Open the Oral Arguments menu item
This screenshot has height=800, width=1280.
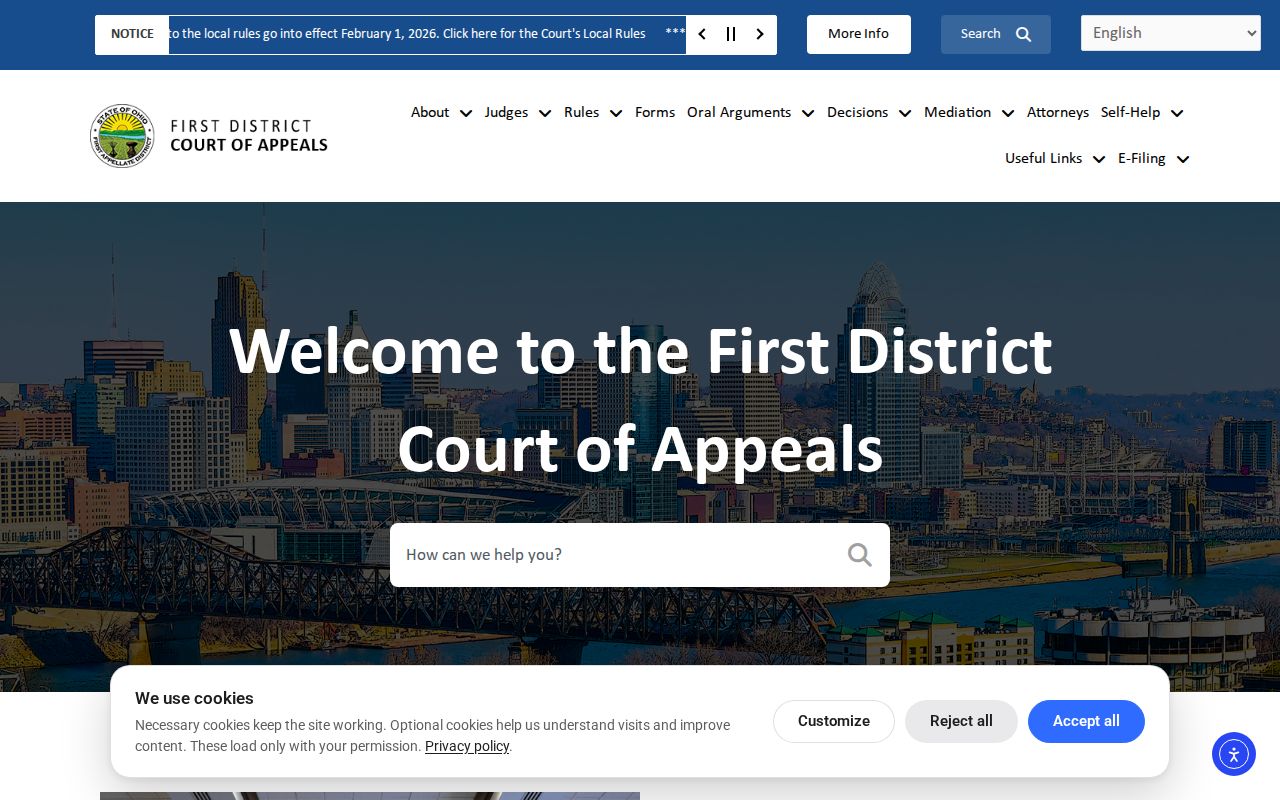pyautogui.click(x=739, y=112)
